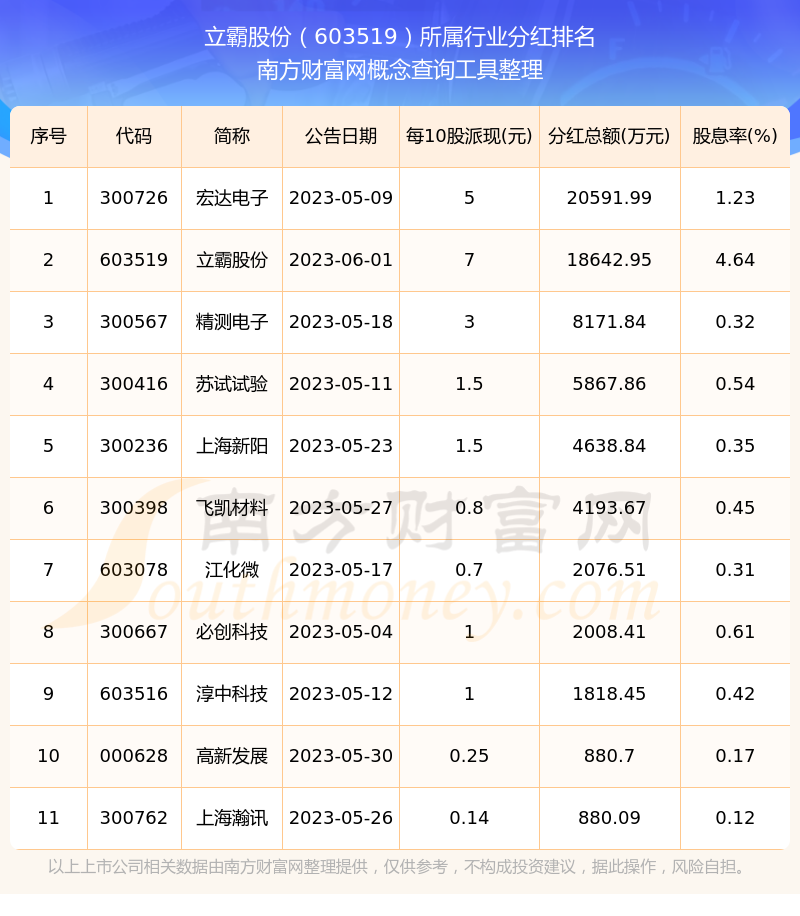Click company name 飞凯材料
The image size is (800, 916).
click(x=232, y=508)
